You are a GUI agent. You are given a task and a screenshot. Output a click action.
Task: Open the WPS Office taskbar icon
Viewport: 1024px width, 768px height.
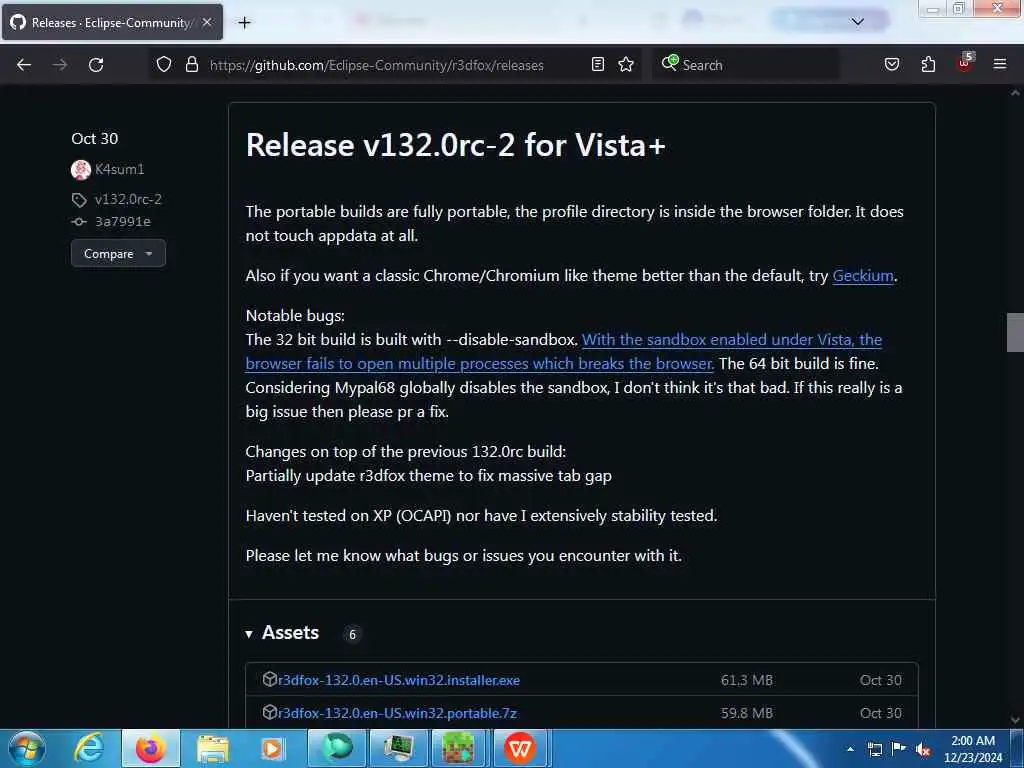[x=520, y=748]
